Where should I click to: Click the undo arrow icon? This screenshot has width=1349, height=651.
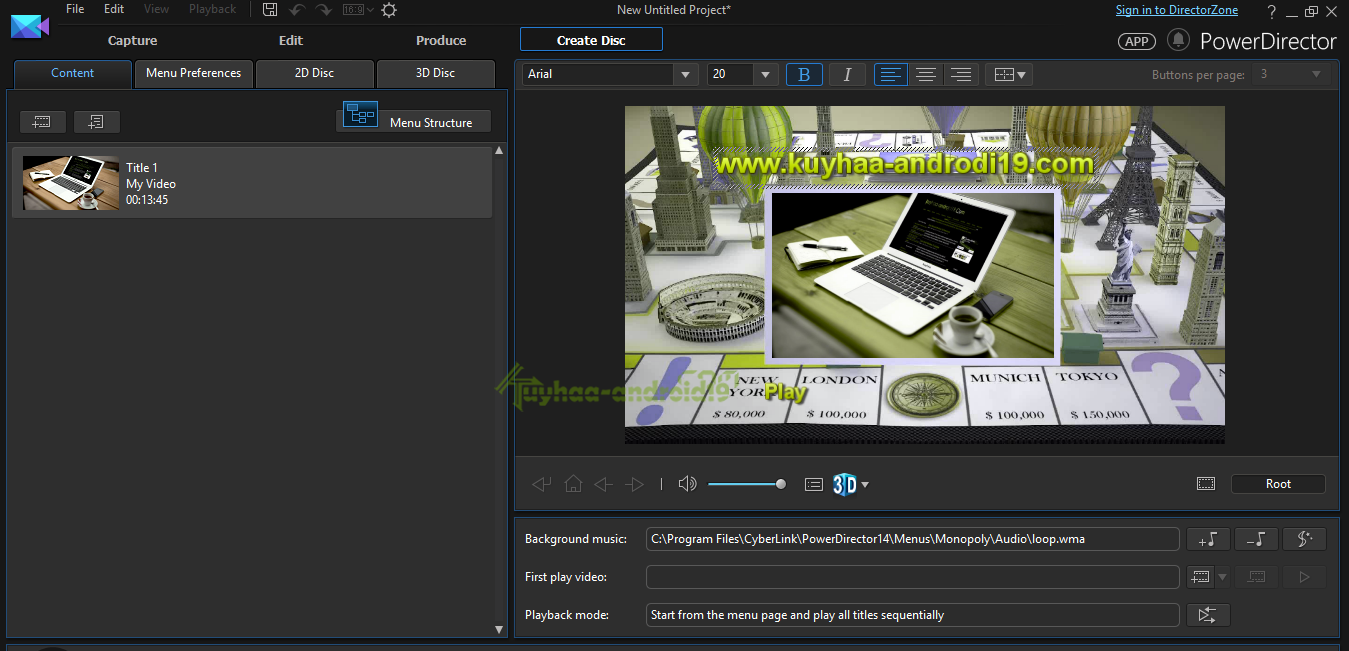click(297, 10)
